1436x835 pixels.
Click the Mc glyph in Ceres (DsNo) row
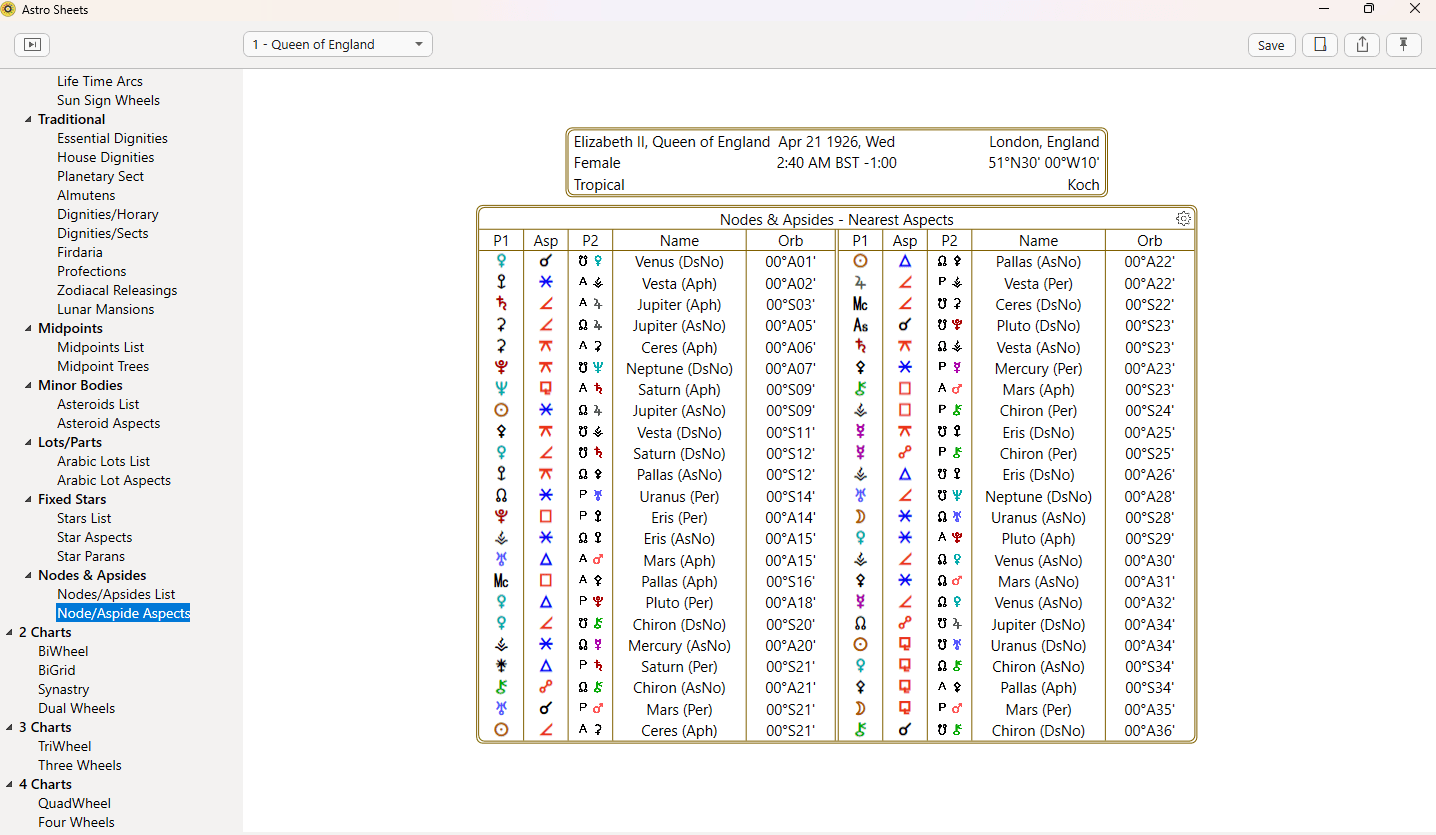click(860, 304)
